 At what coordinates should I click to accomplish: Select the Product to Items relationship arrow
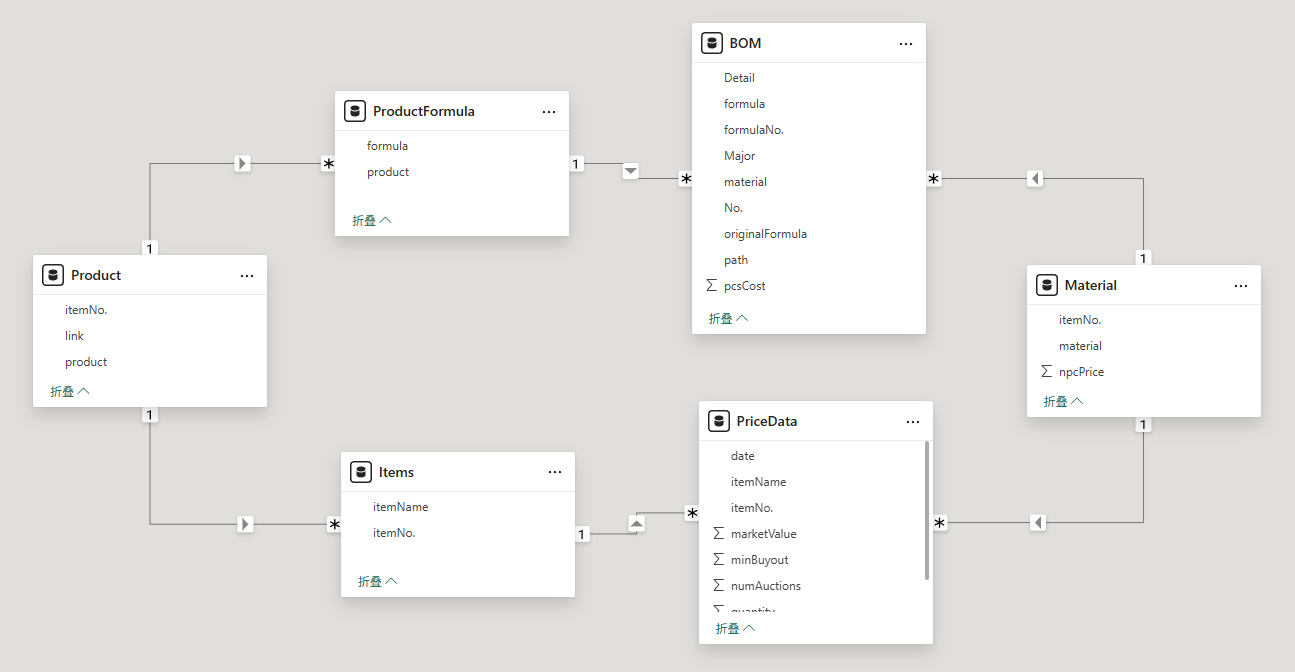(245, 523)
